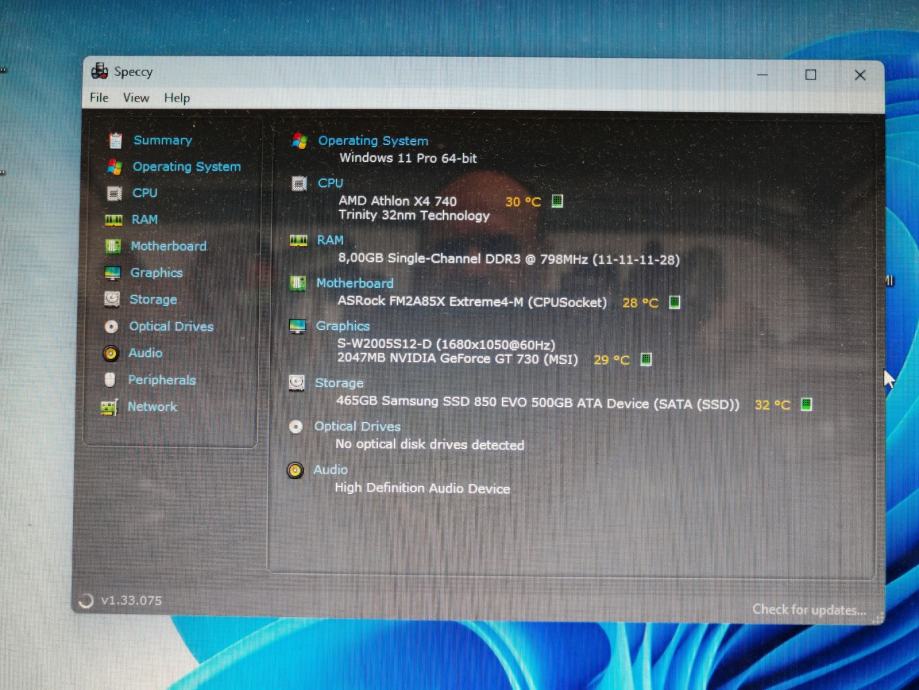919x690 pixels.
Task: Open the View menu
Action: (x=136, y=98)
